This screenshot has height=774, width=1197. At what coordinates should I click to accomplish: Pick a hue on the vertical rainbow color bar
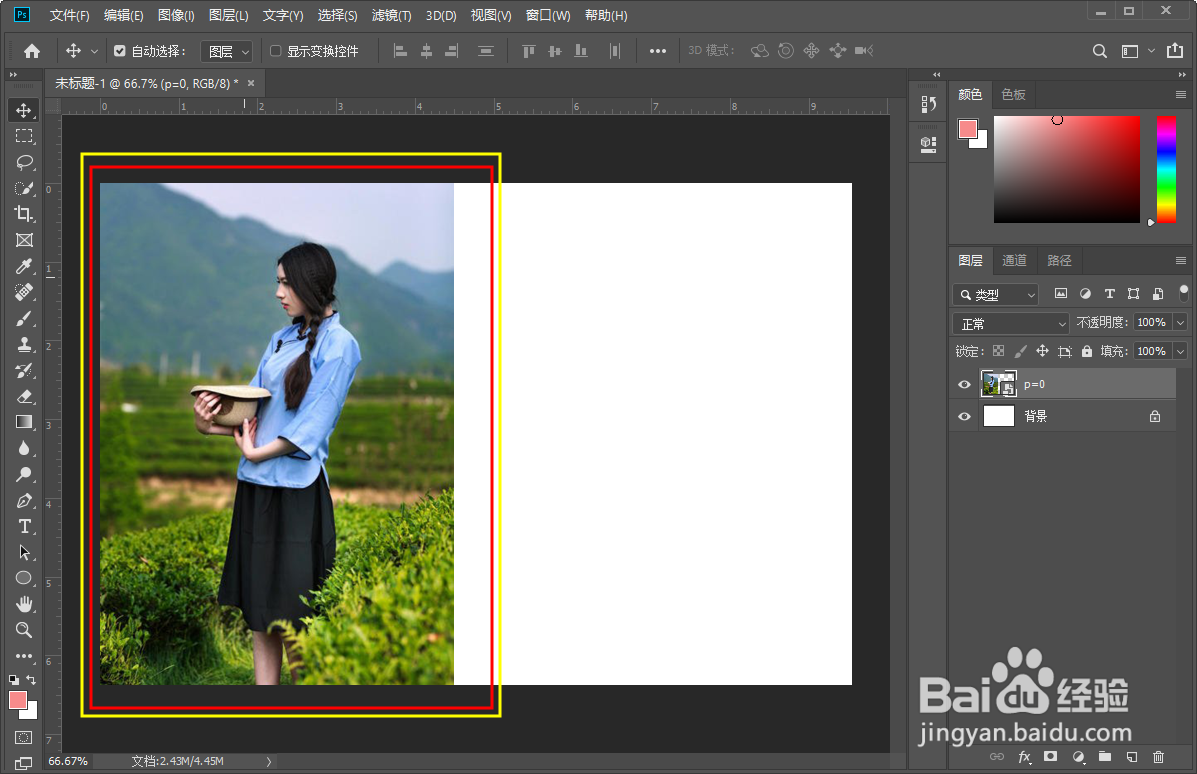[1166, 170]
